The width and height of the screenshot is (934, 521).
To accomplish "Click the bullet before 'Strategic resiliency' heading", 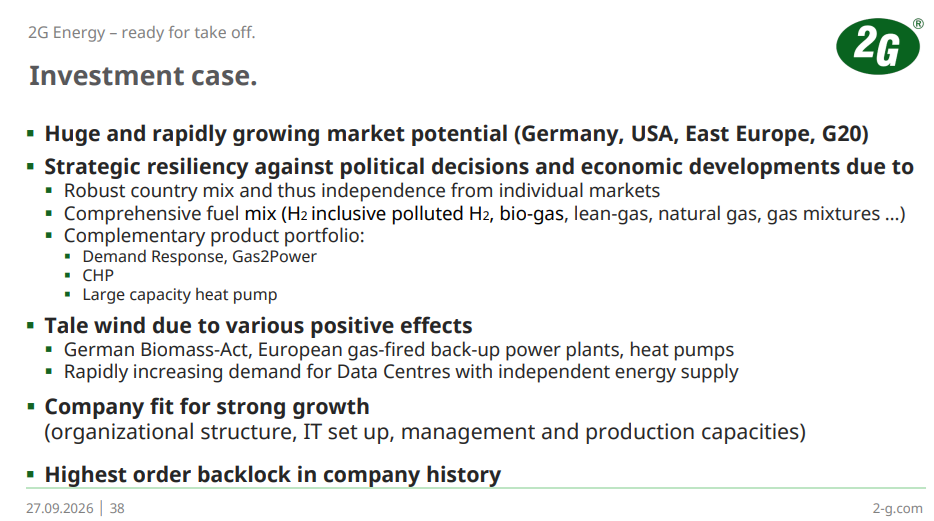I will click(30, 167).
